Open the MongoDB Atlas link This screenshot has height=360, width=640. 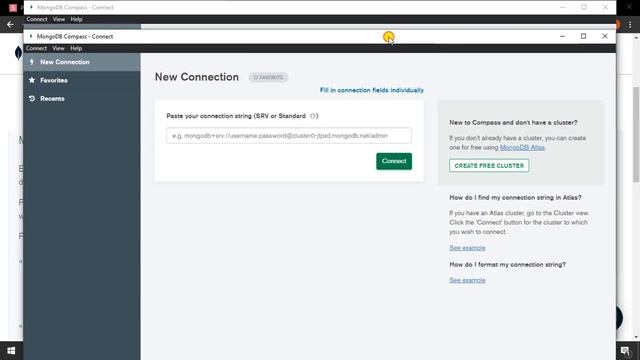coord(522,147)
